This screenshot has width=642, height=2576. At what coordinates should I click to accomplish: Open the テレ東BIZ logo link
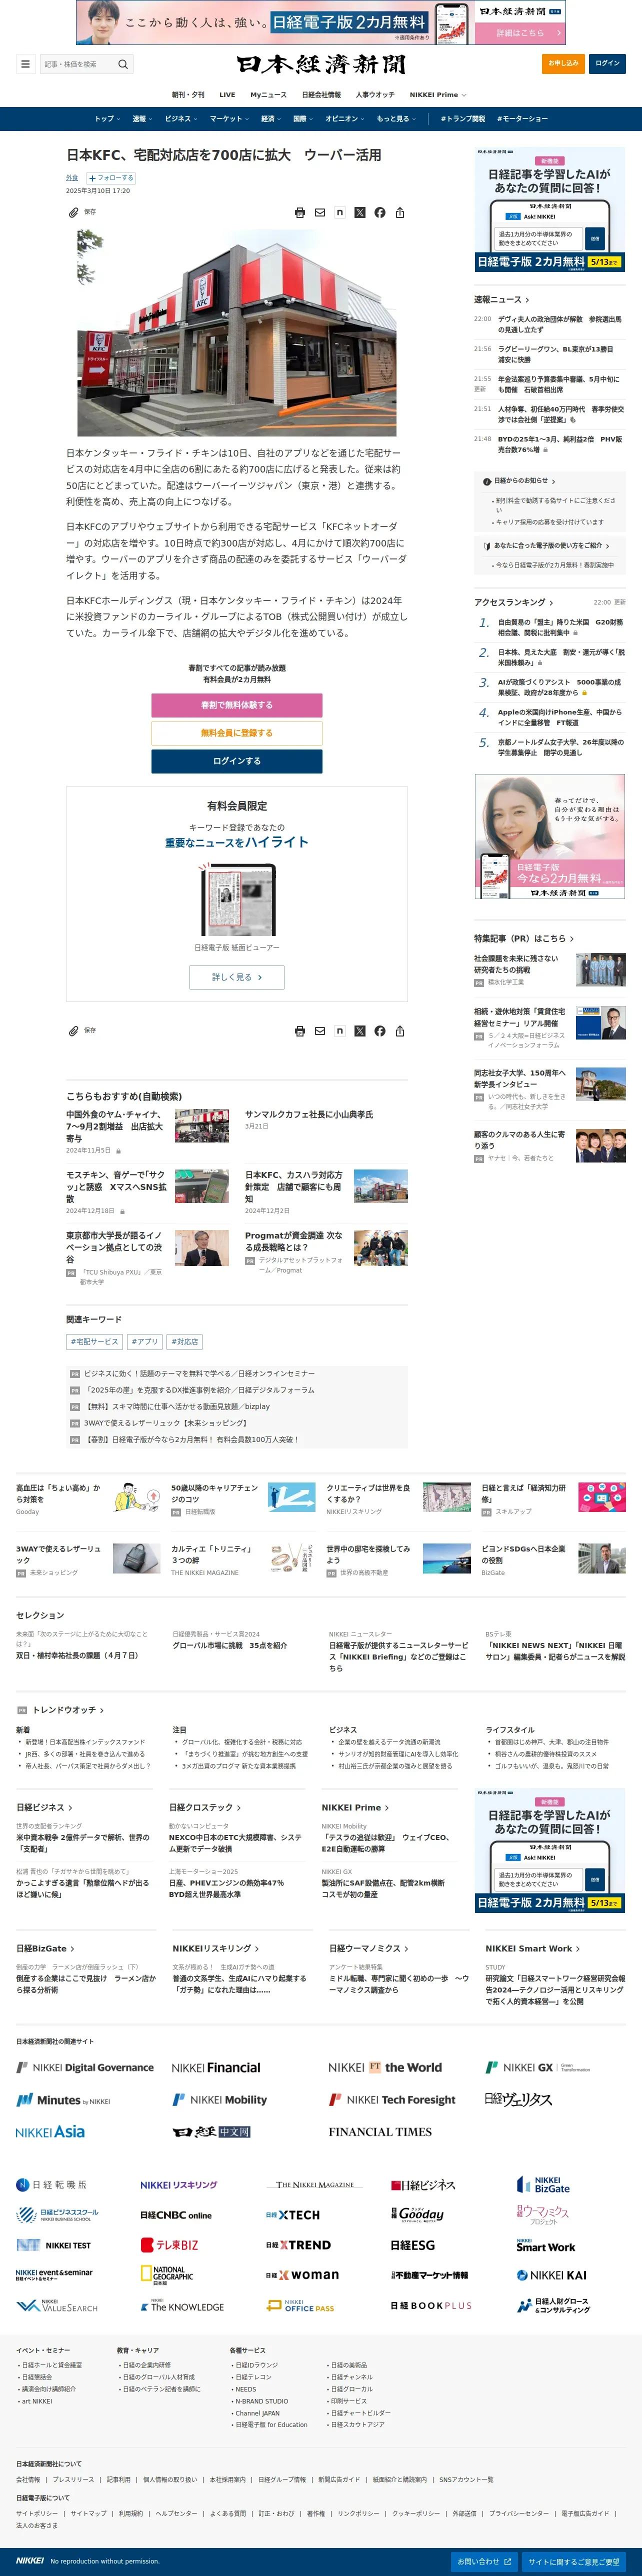click(x=169, y=2245)
